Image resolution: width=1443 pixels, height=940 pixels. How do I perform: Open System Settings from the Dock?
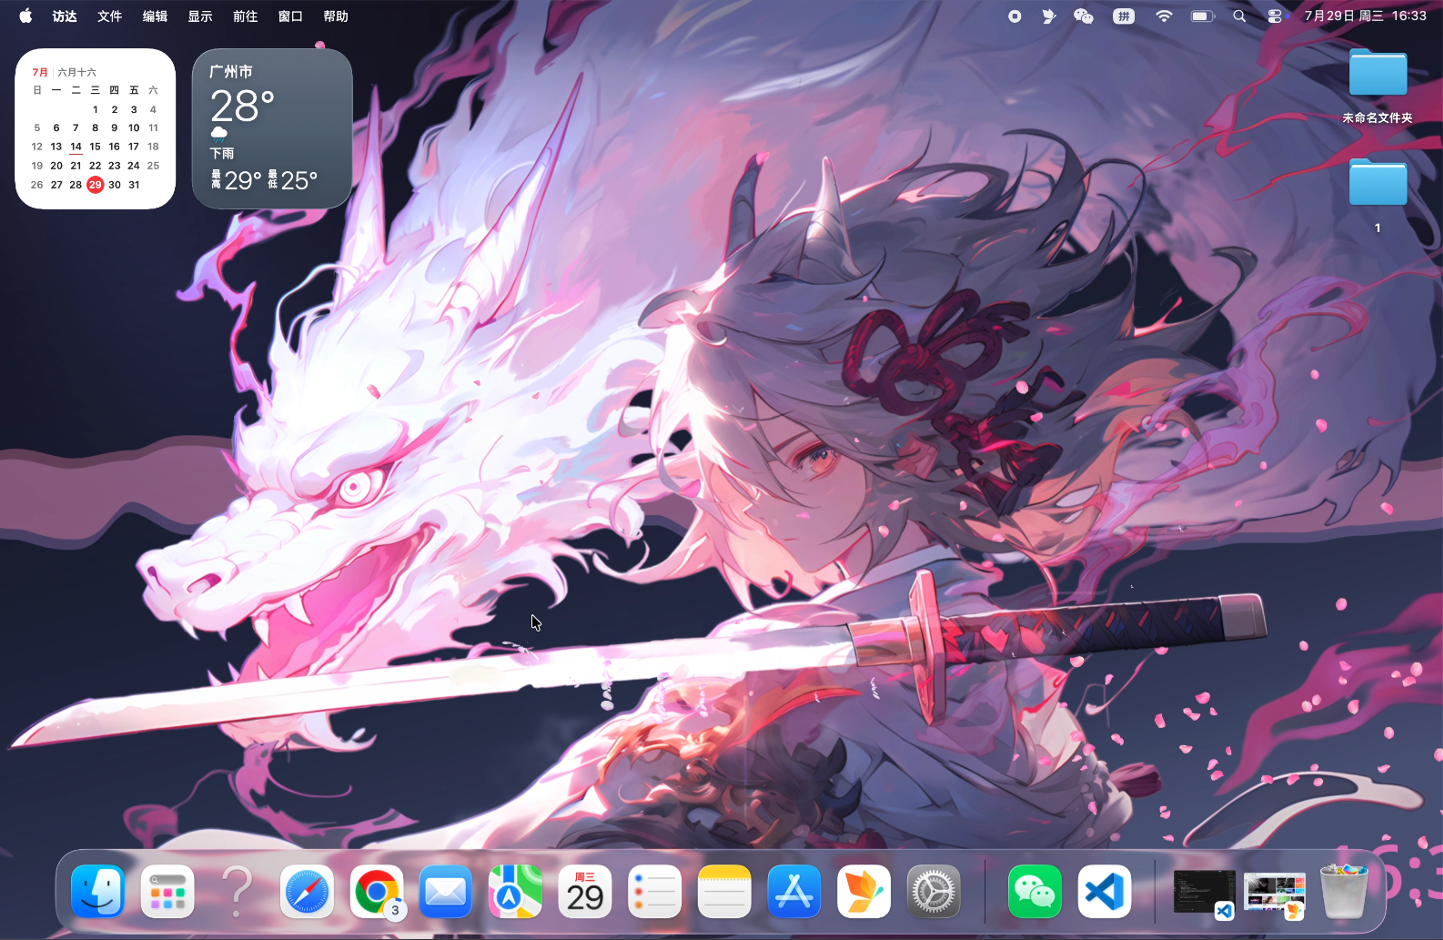(933, 891)
